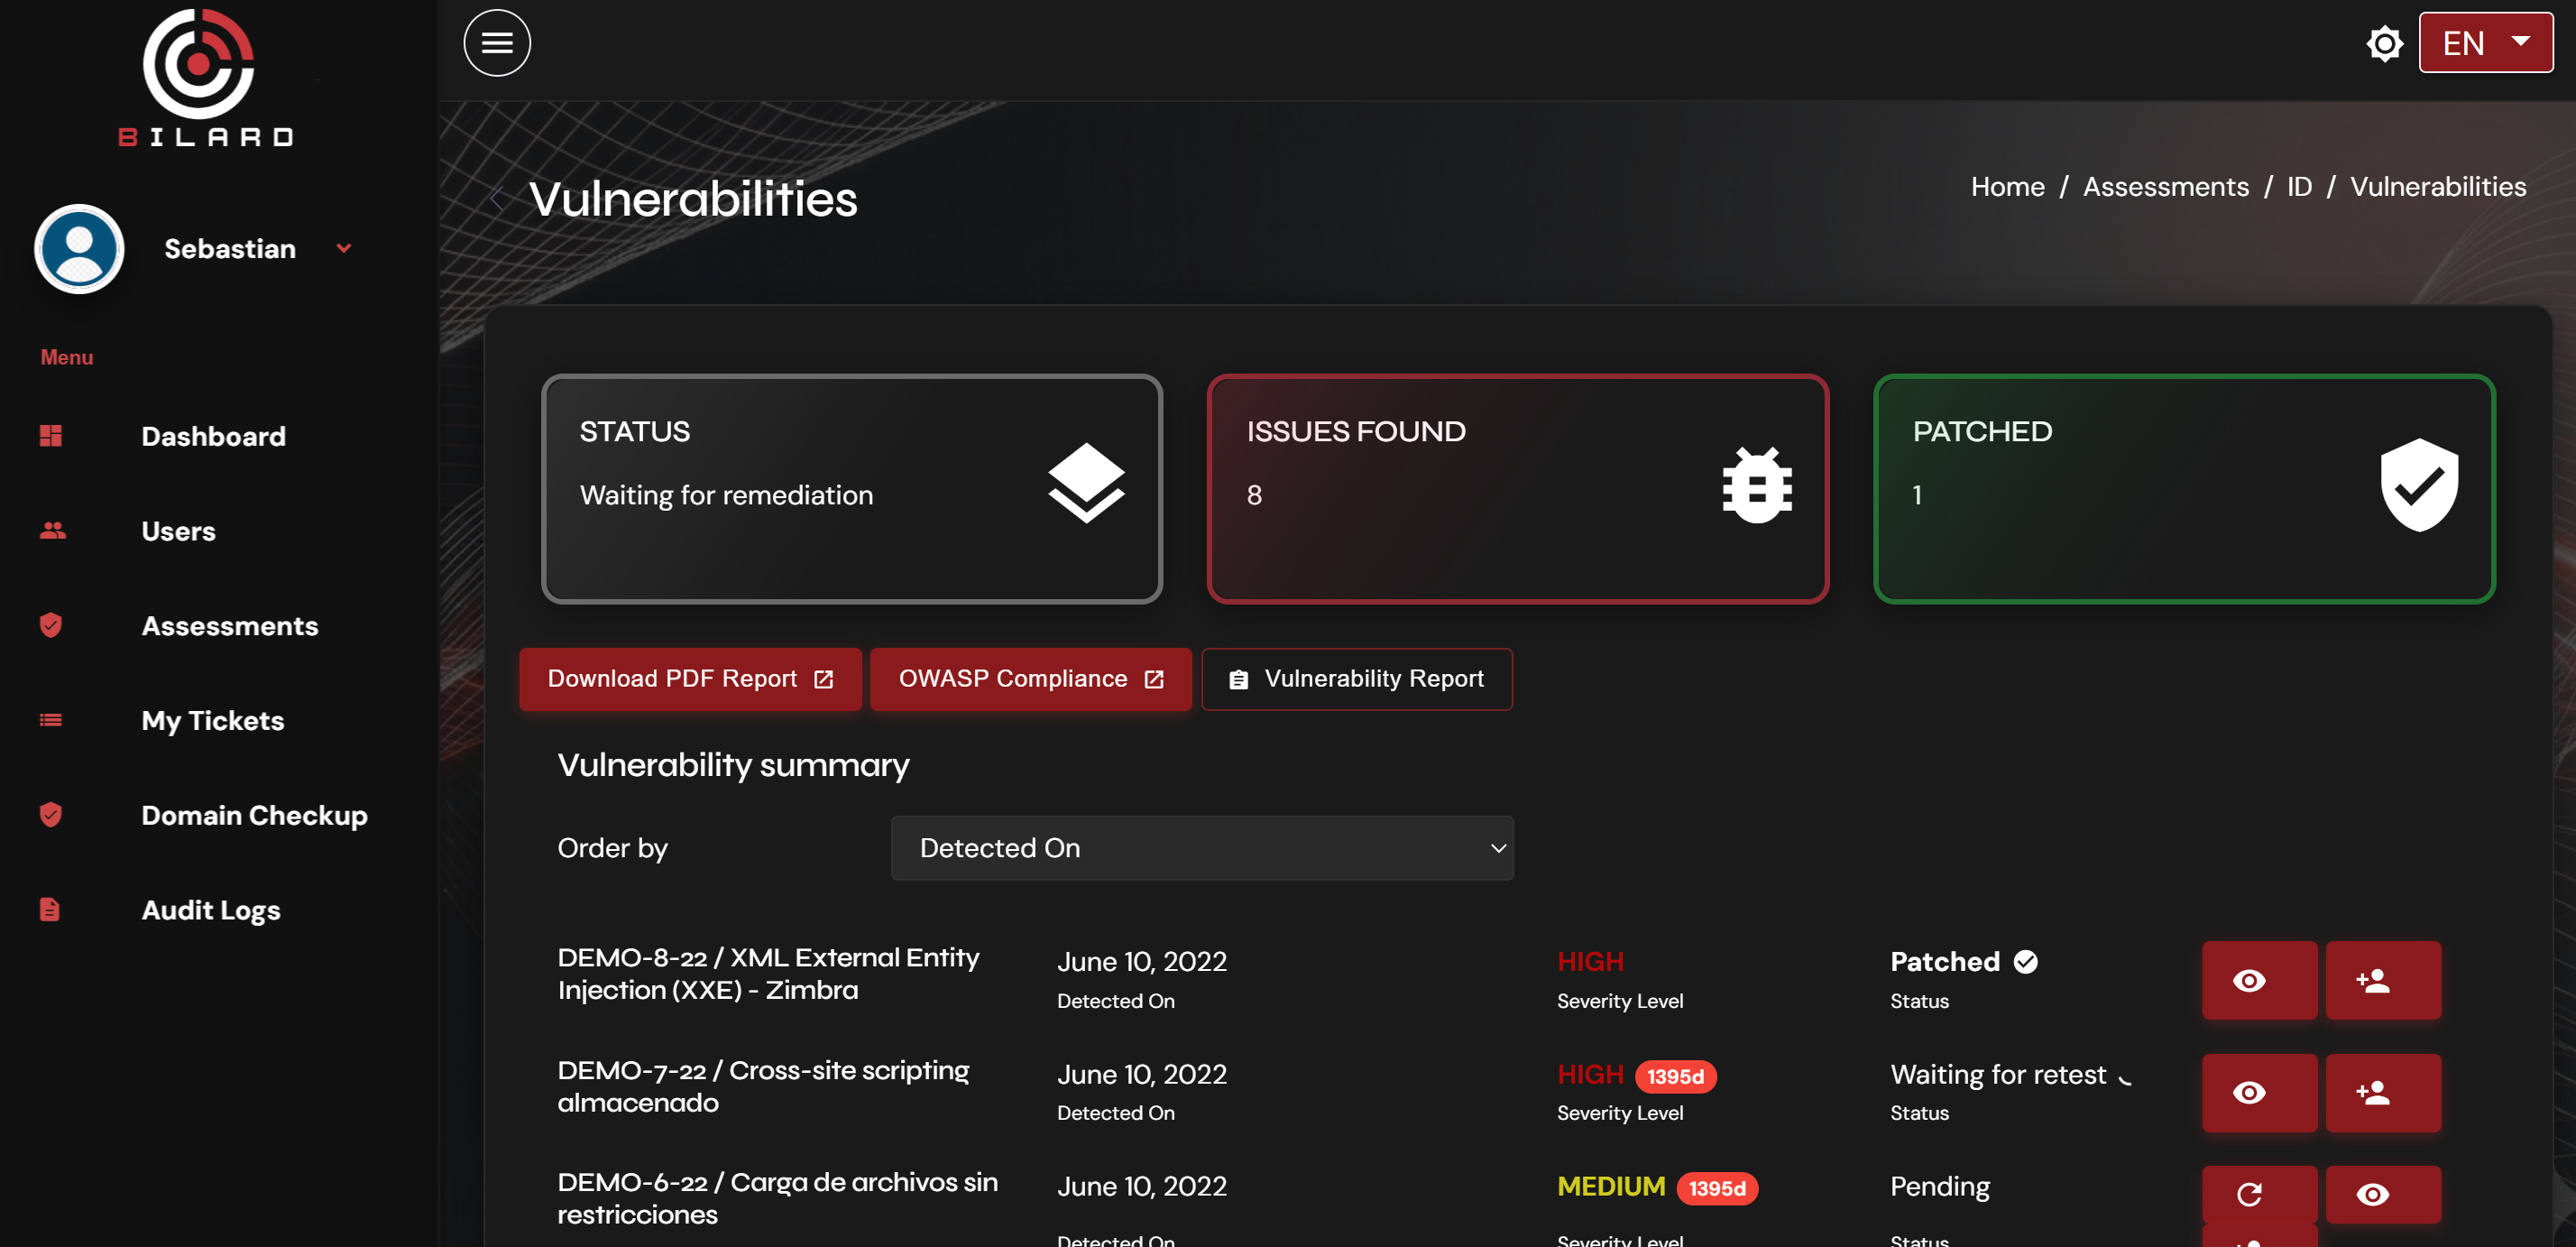The width and height of the screenshot is (2576, 1247).
Task: Navigate to Home via the breadcrumb
Action: [2006, 186]
